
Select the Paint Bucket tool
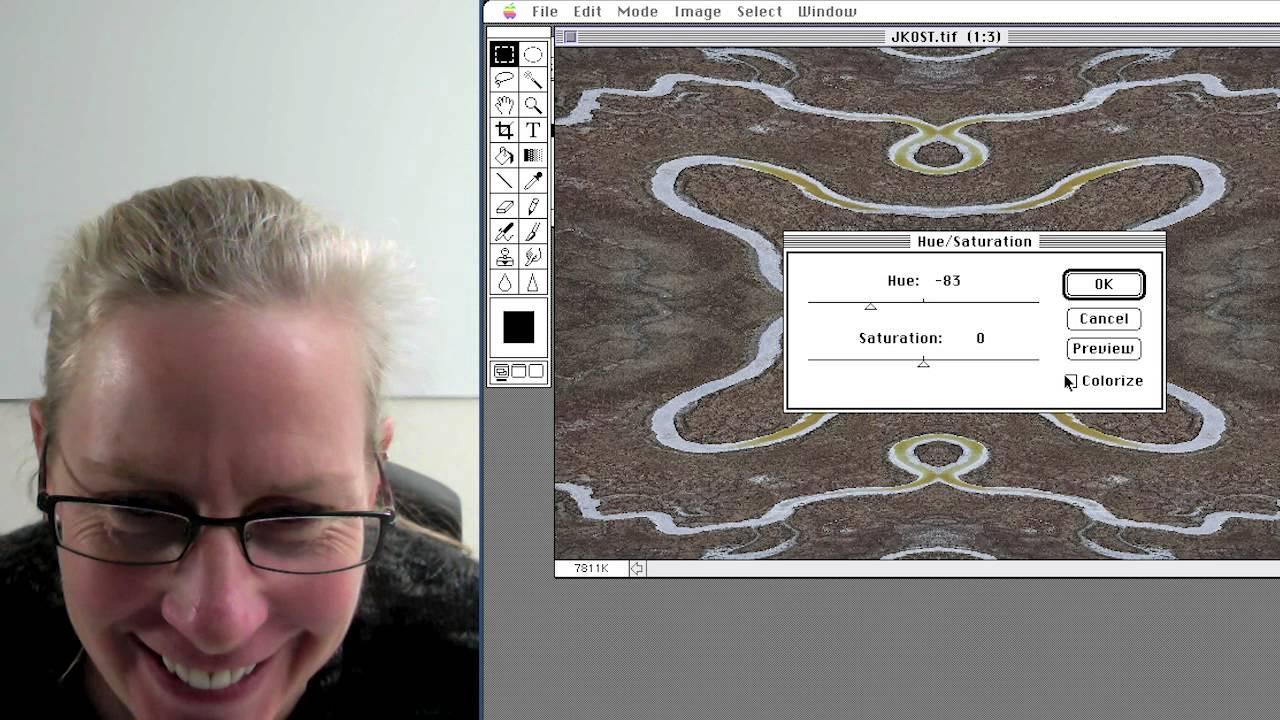coord(505,155)
